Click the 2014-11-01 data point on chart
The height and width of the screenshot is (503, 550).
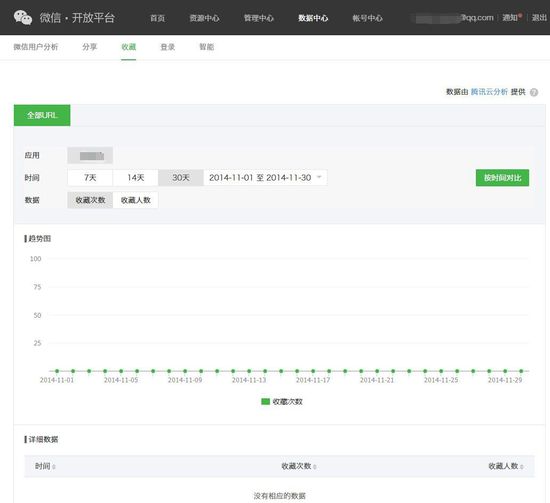click(x=57, y=371)
